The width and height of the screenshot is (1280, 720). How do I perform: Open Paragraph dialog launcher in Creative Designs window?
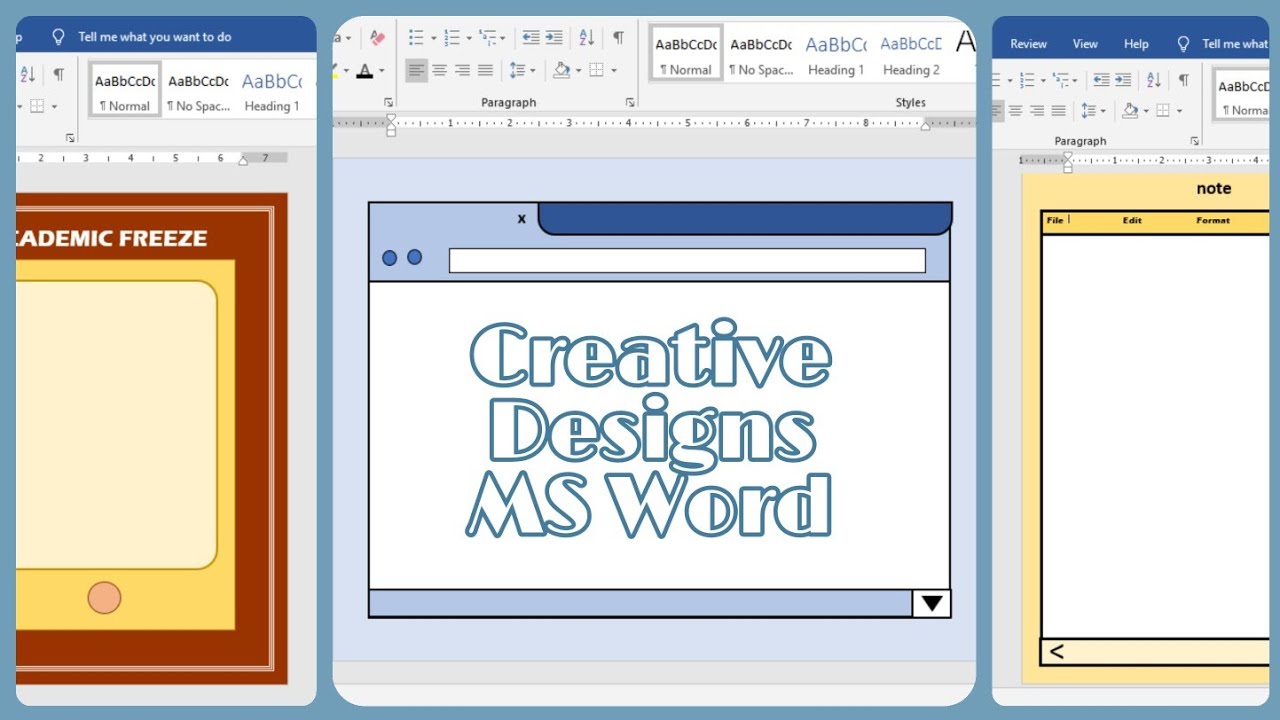pos(630,102)
